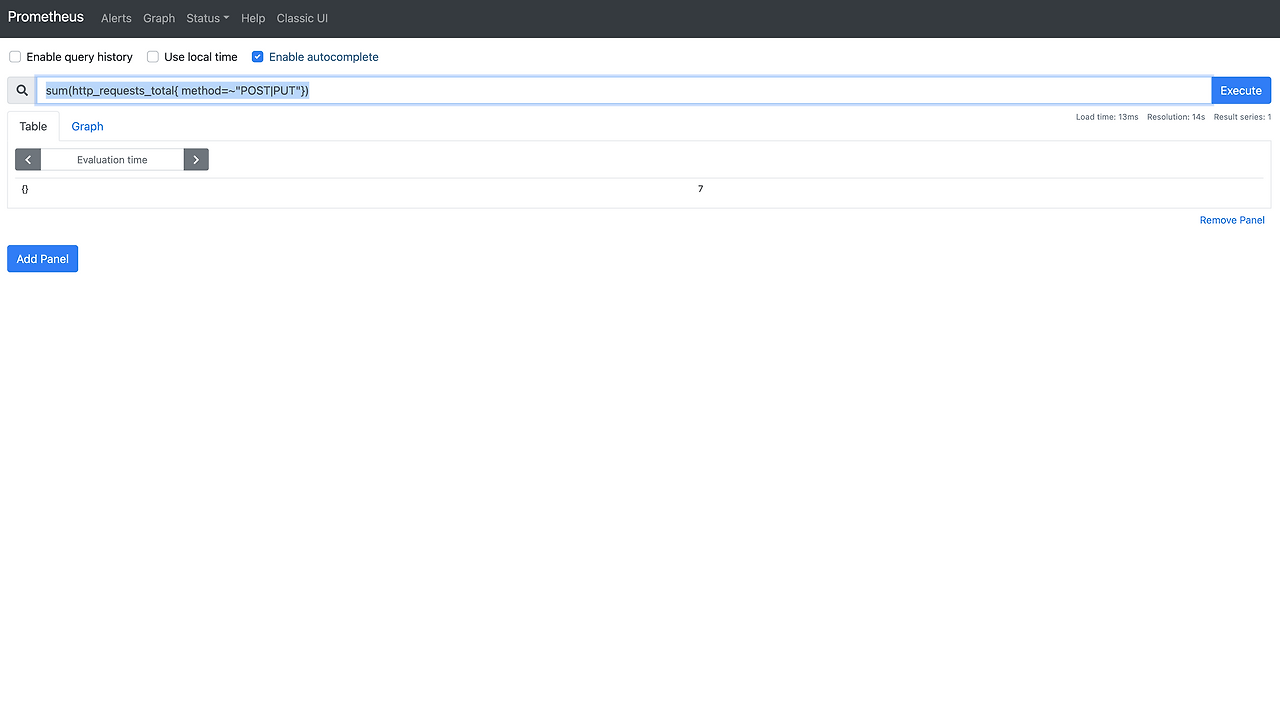
Task: Click the magnifying glass search icon
Action: [22, 90]
